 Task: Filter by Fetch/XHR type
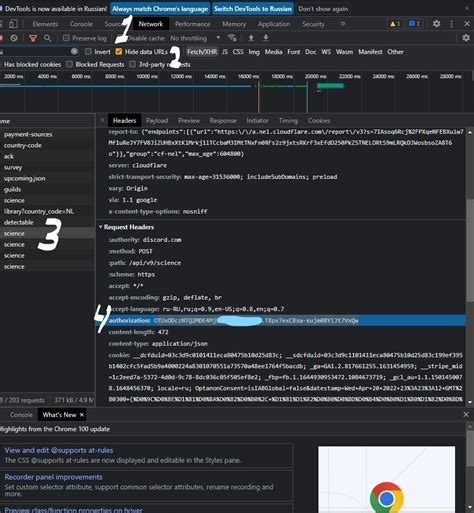tap(202, 52)
